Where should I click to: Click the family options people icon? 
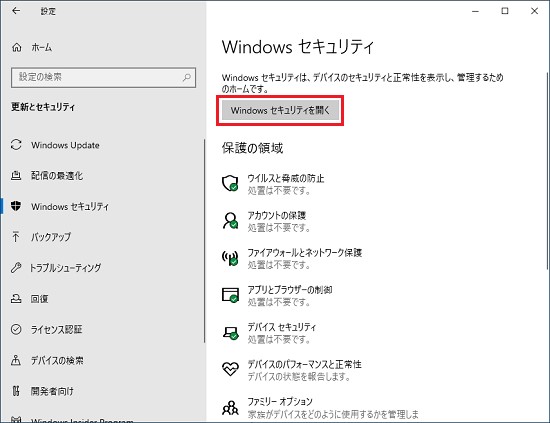point(230,408)
